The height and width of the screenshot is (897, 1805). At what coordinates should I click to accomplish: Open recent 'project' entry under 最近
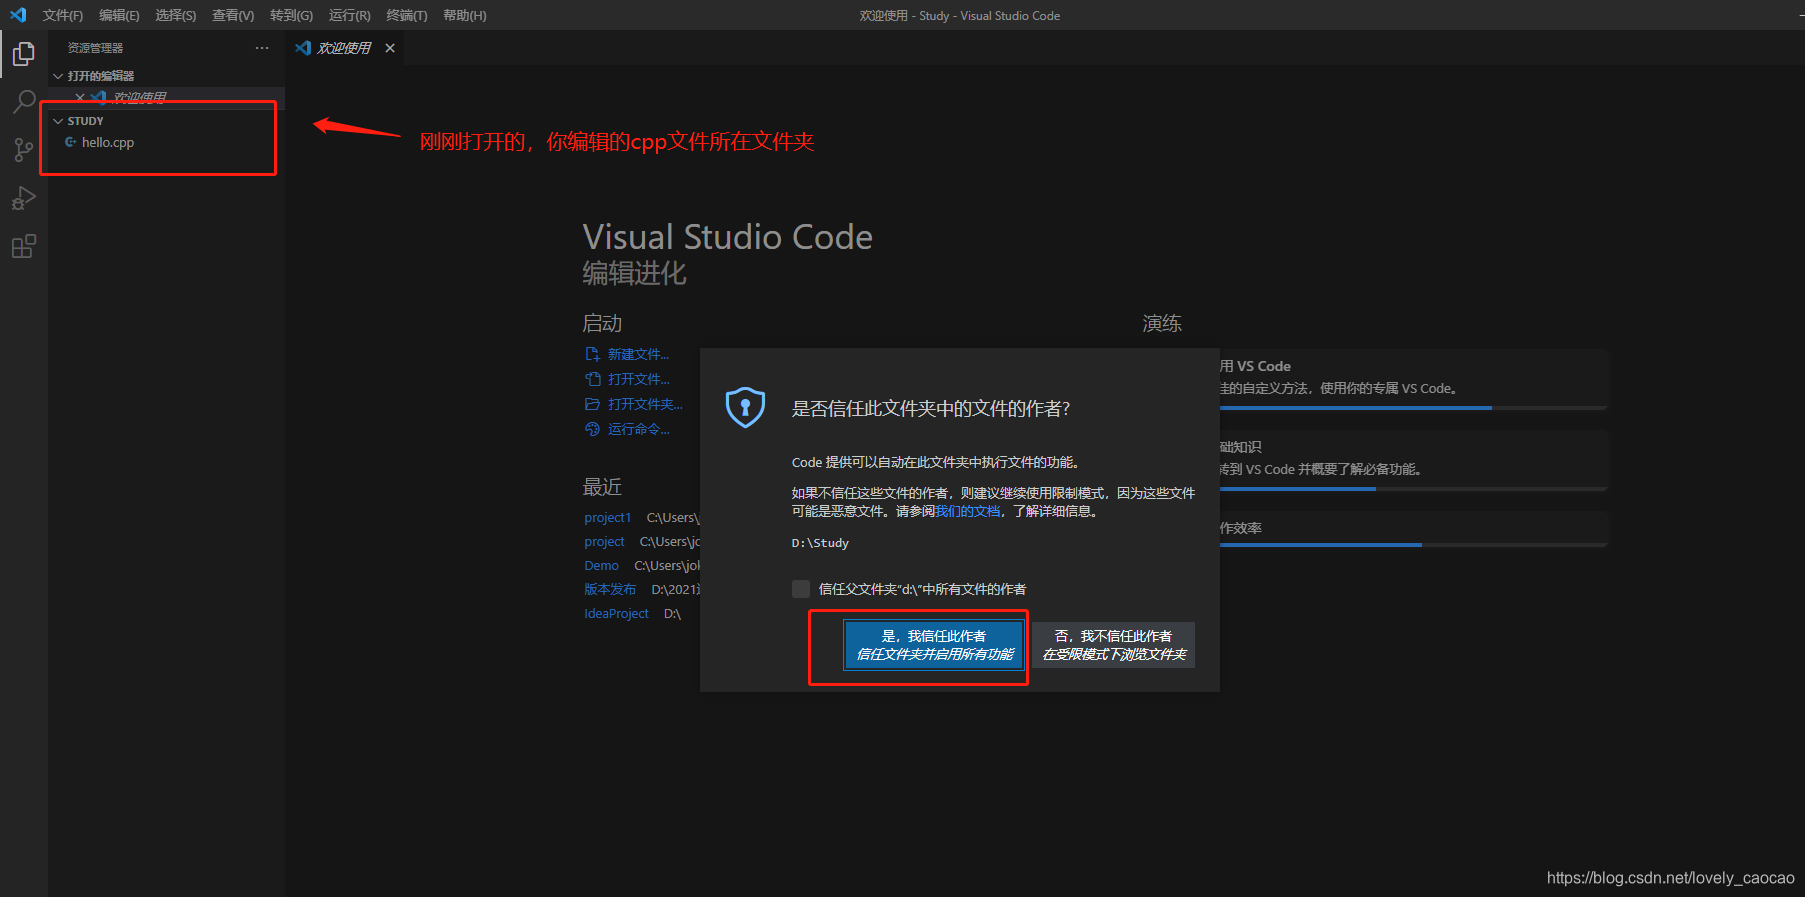pyautogui.click(x=604, y=542)
